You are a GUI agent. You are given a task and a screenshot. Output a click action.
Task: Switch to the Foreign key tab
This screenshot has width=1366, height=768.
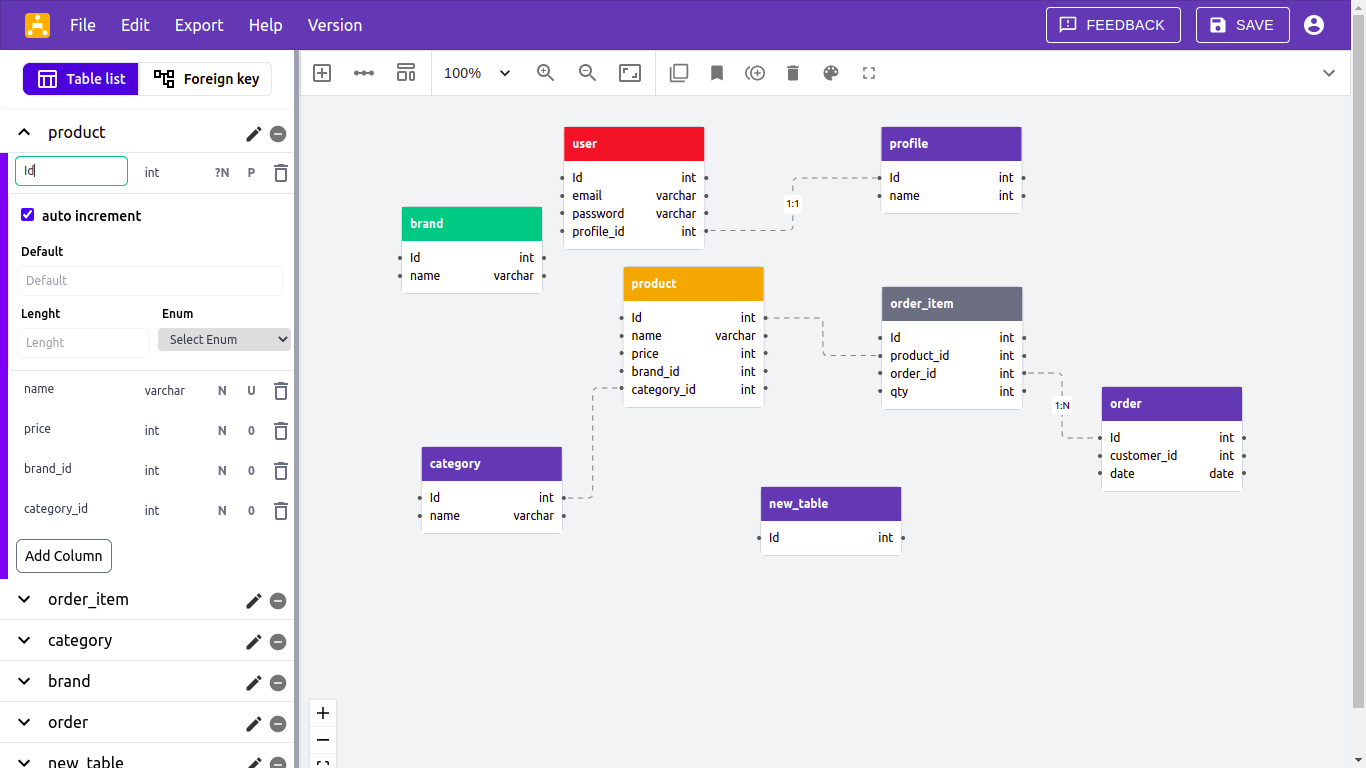click(x=206, y=79)
